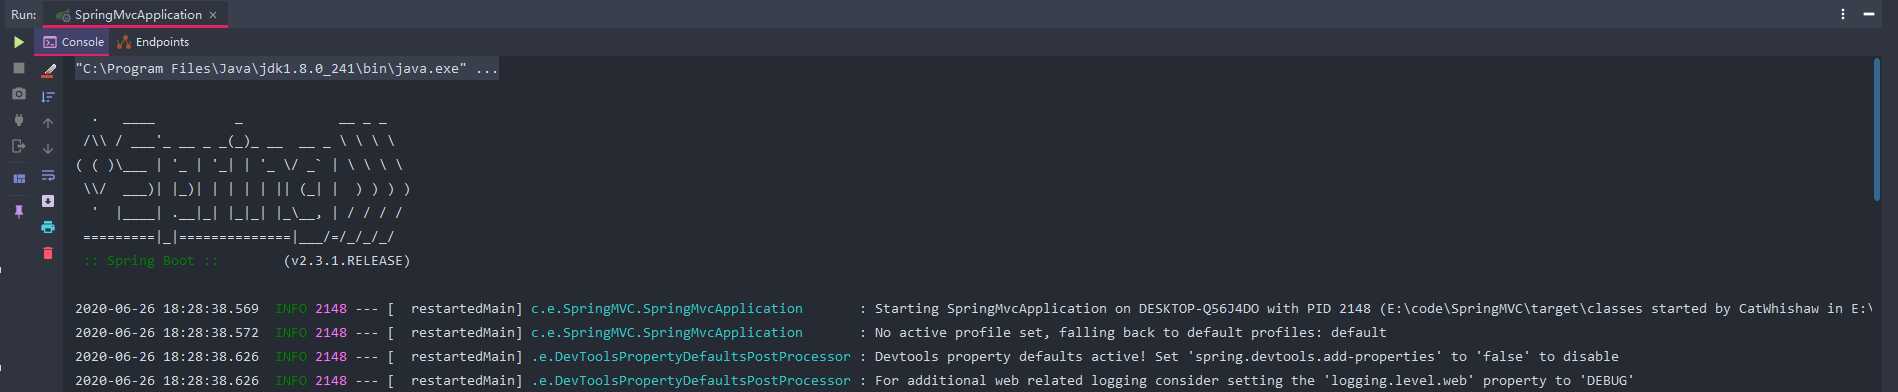1898x392 pixels.
Task: Switch to the Endpoints tab
Action: [x=153, y=42]
